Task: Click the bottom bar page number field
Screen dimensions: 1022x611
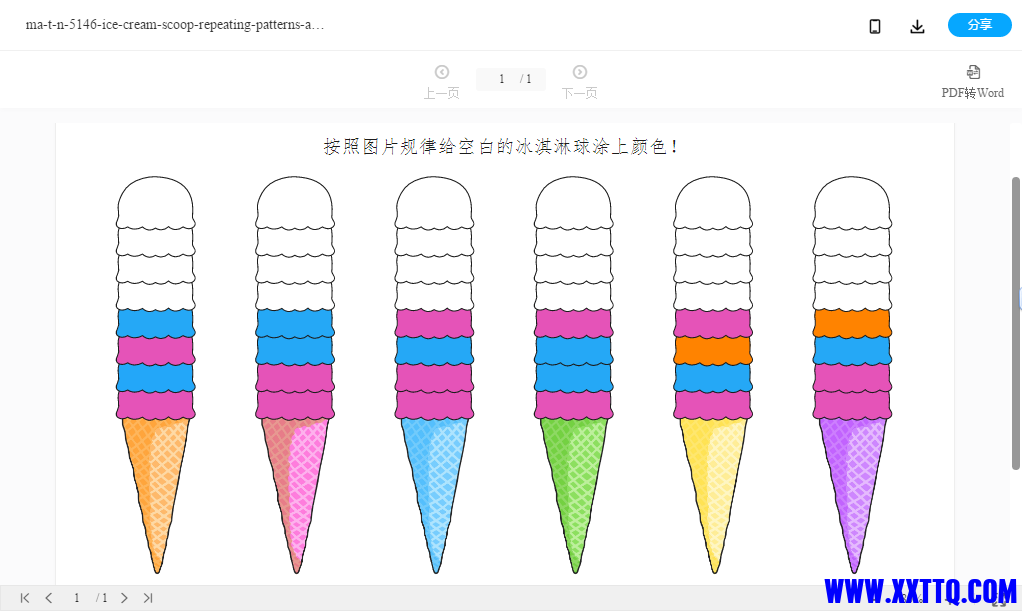Action: (77, 598)
